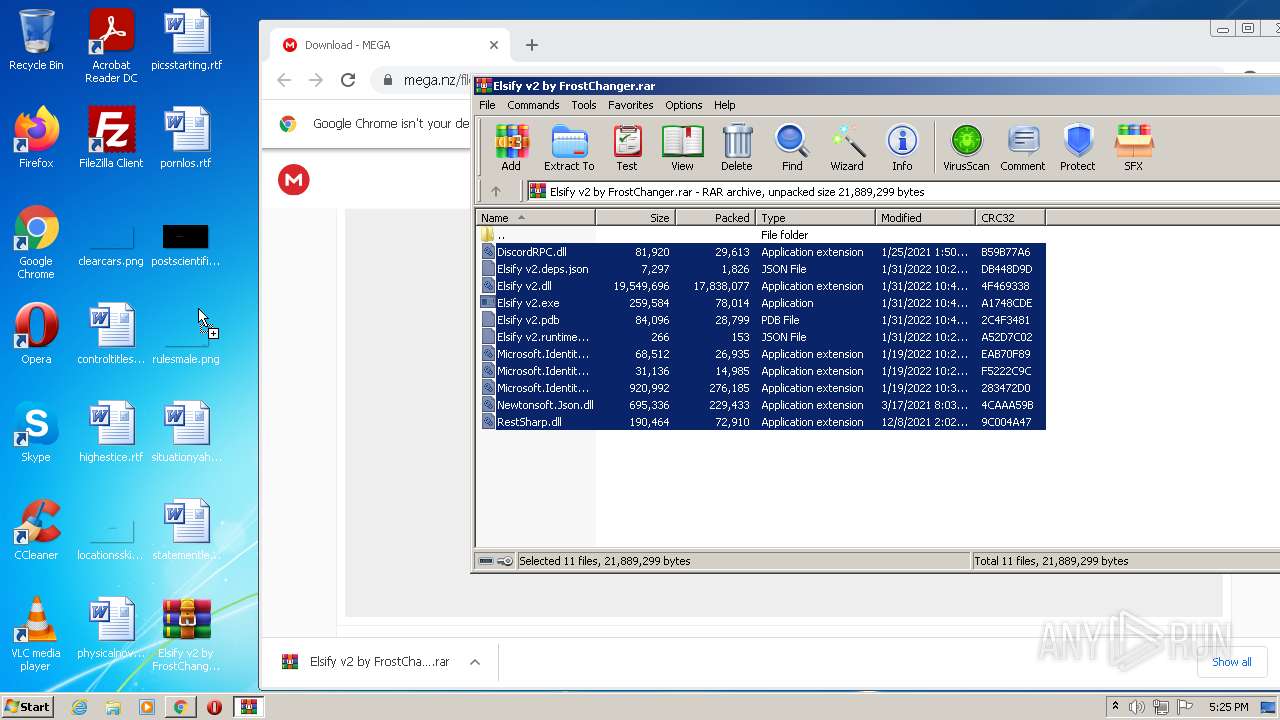Image resolution: width=1280 pixels, height=720 pixels.
Task: Click the Add toolbar icon in WinRAR
Action: pyautogui.click(x=511, y=148)
